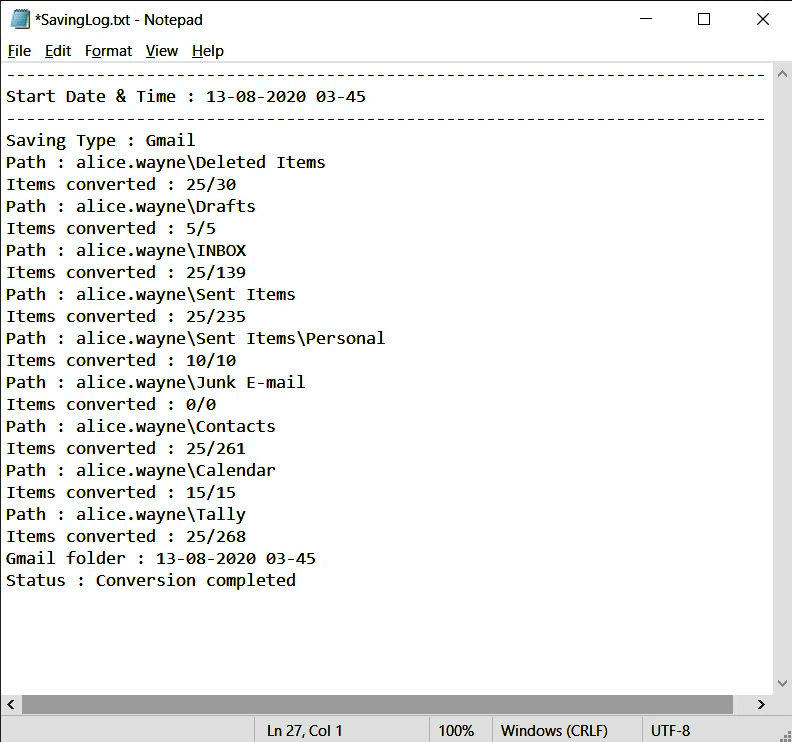Maximize the Notepad window

704,19
